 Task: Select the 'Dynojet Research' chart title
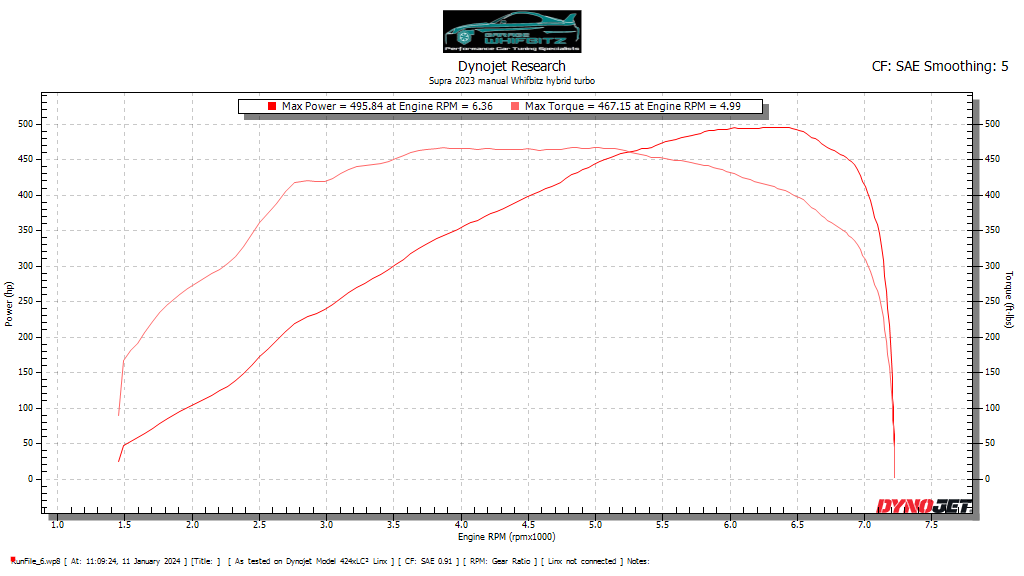511,66
